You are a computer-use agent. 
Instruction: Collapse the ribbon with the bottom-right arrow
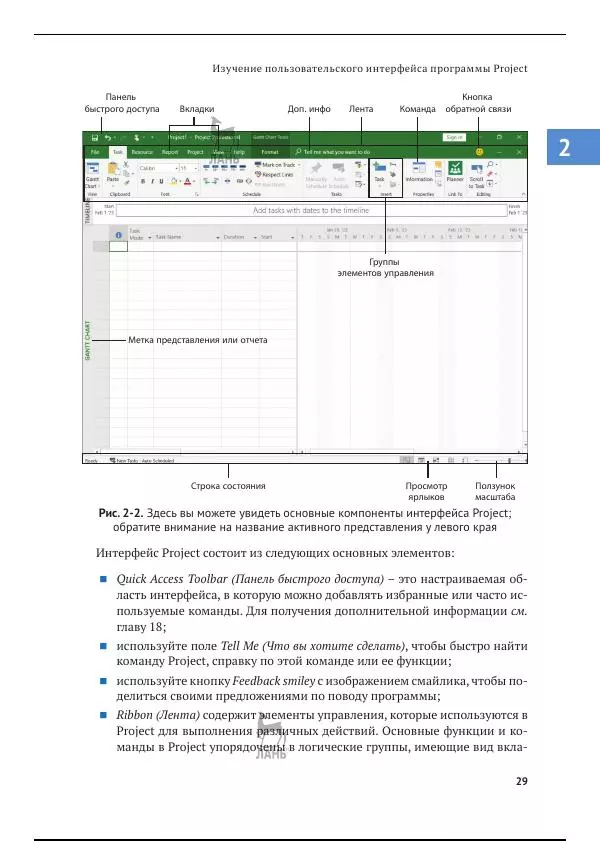point(523,194)
